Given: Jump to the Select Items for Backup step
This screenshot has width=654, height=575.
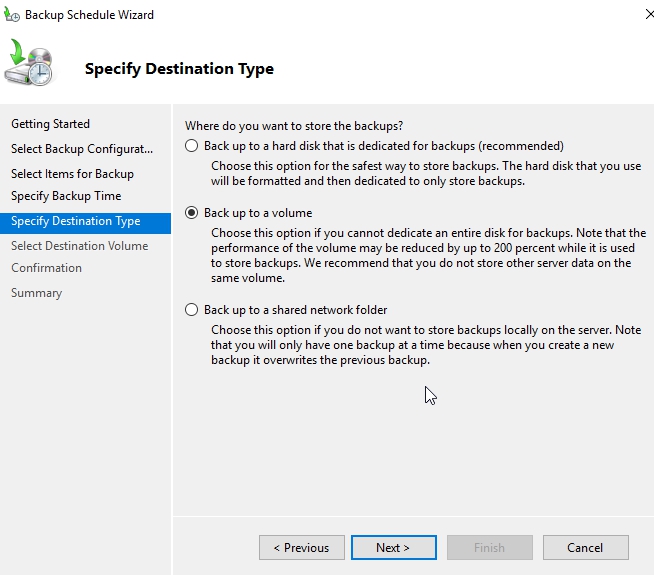Looking at the screenshot, I should pos(72,174).
